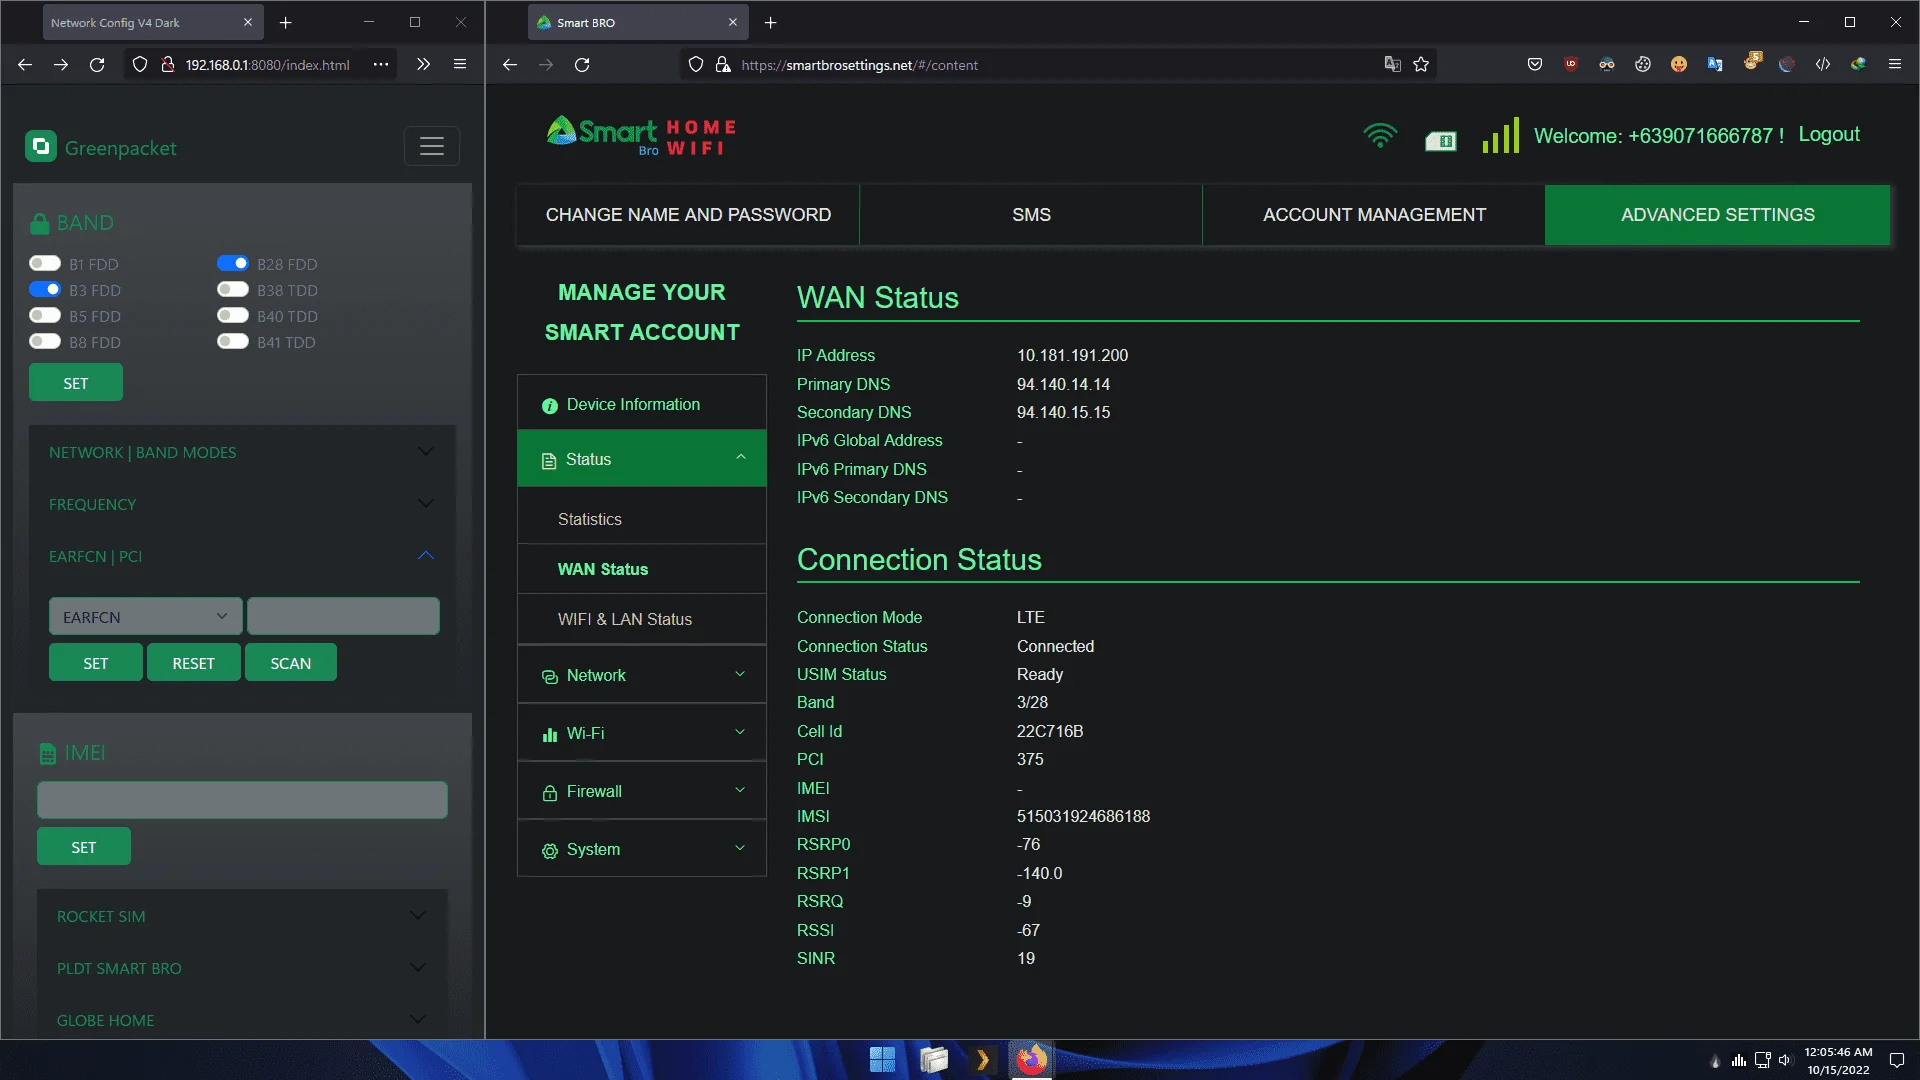Screen dimensions: 1920x1080
Task: Collapse the EARFCN | PCI section
Action: coord(242,556)
